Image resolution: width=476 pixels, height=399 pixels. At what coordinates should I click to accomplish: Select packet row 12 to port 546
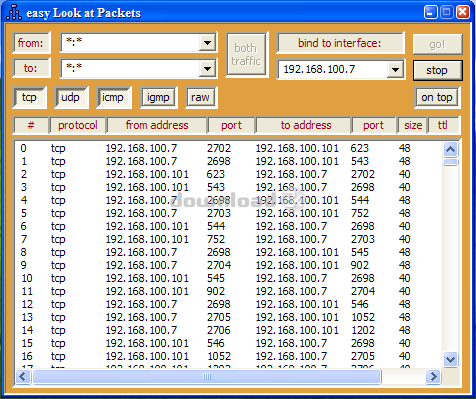click(229, 304)
